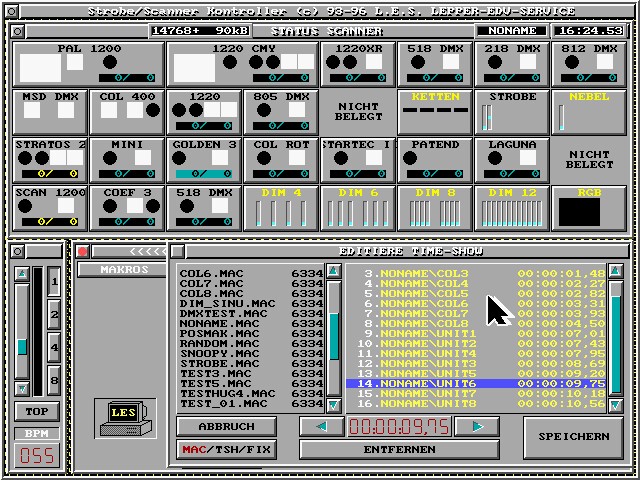Click the NONAME show name field
The height and width of the screenshot is (480, 640).
point(512,31)
